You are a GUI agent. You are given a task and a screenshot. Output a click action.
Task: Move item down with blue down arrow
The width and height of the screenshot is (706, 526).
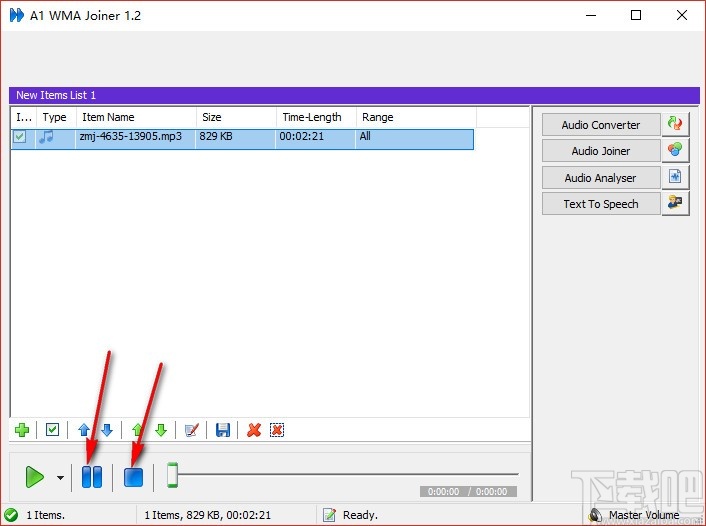pyautogui.click(x=107, y=430)
